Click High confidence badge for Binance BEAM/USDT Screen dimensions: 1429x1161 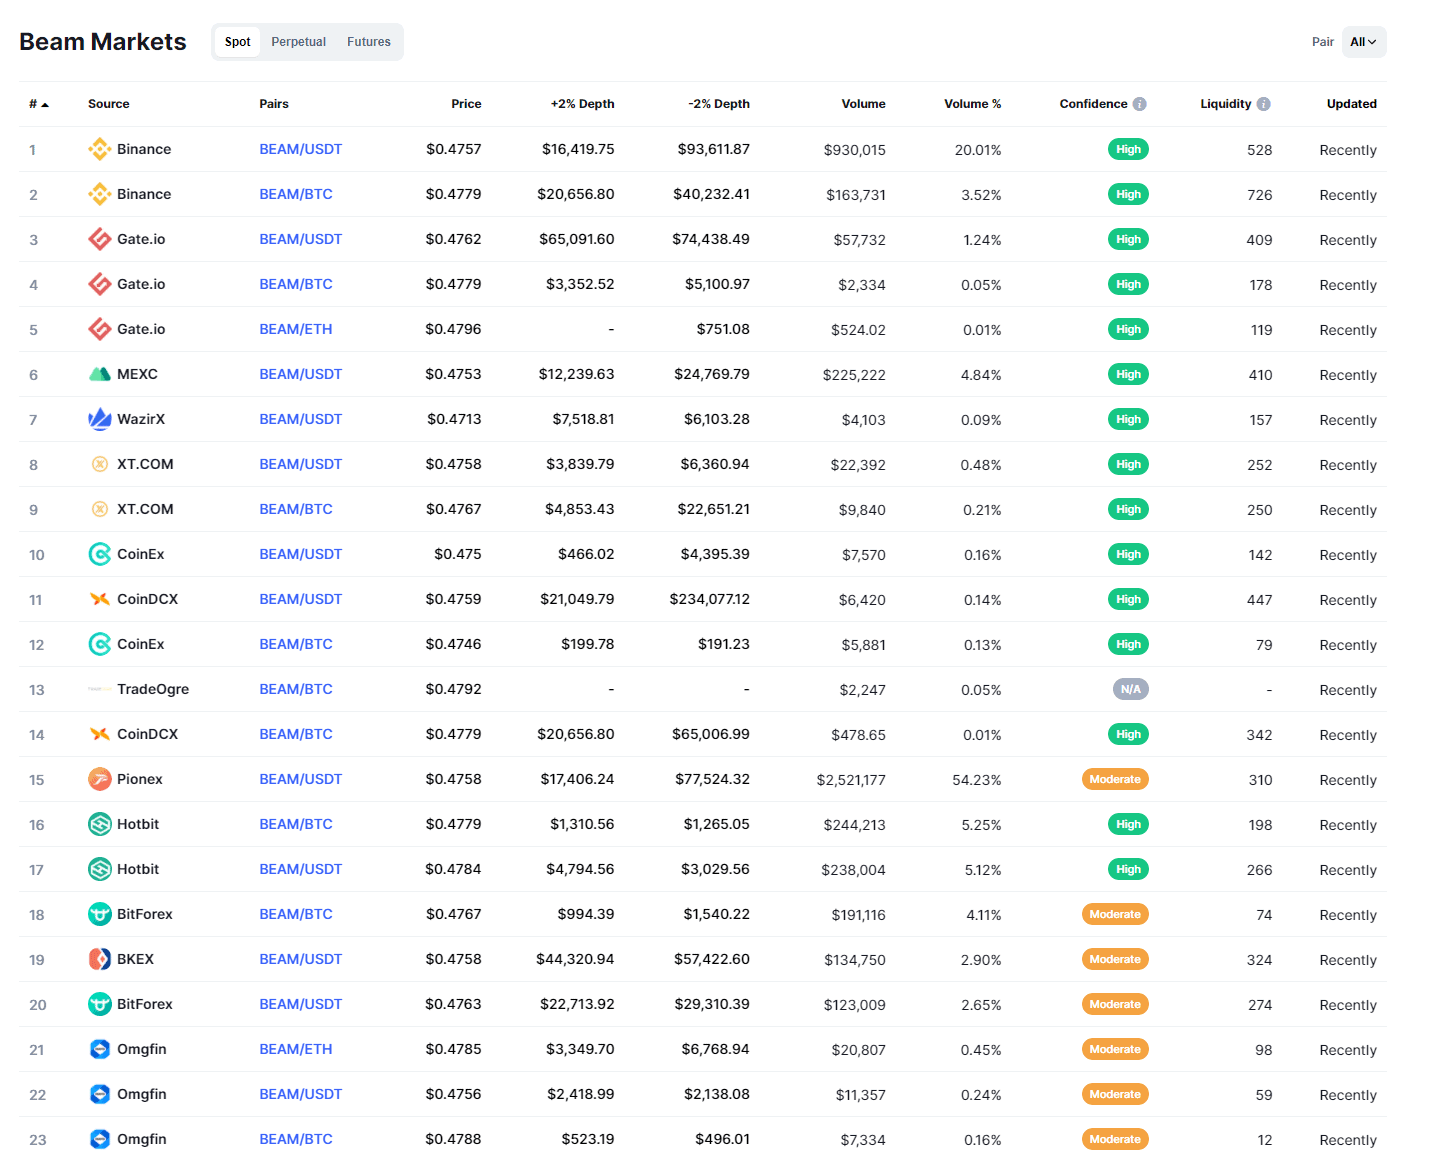(1128, 149)
